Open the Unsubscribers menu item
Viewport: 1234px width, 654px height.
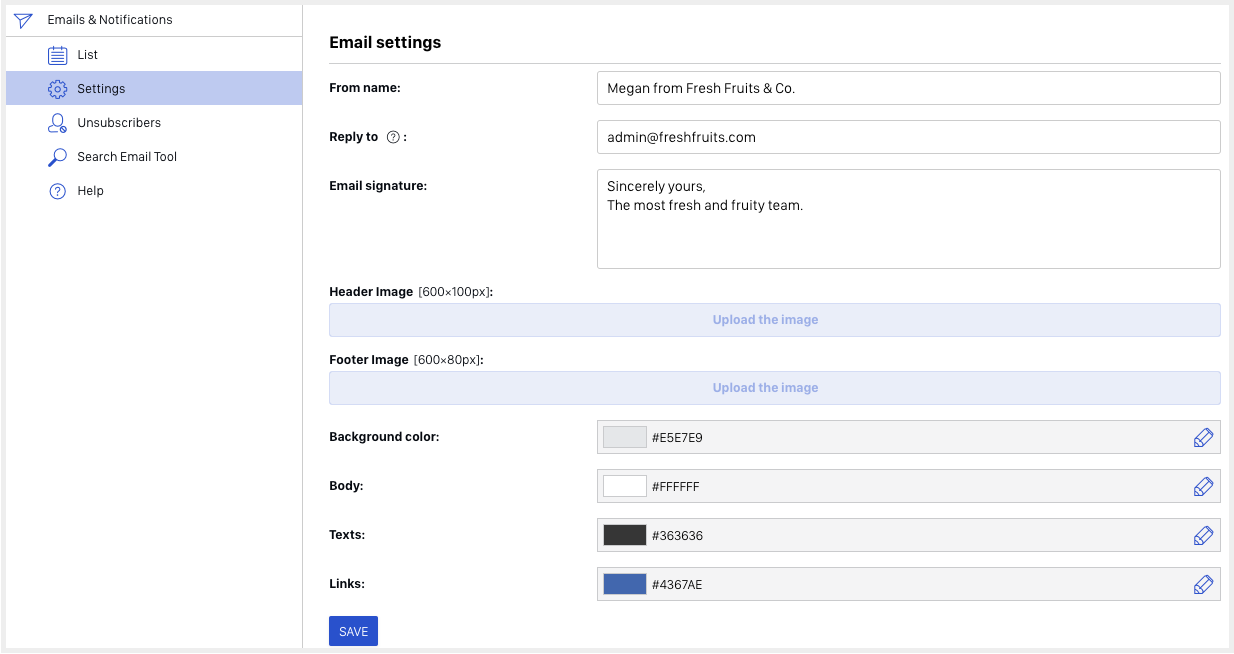(119, 123)
